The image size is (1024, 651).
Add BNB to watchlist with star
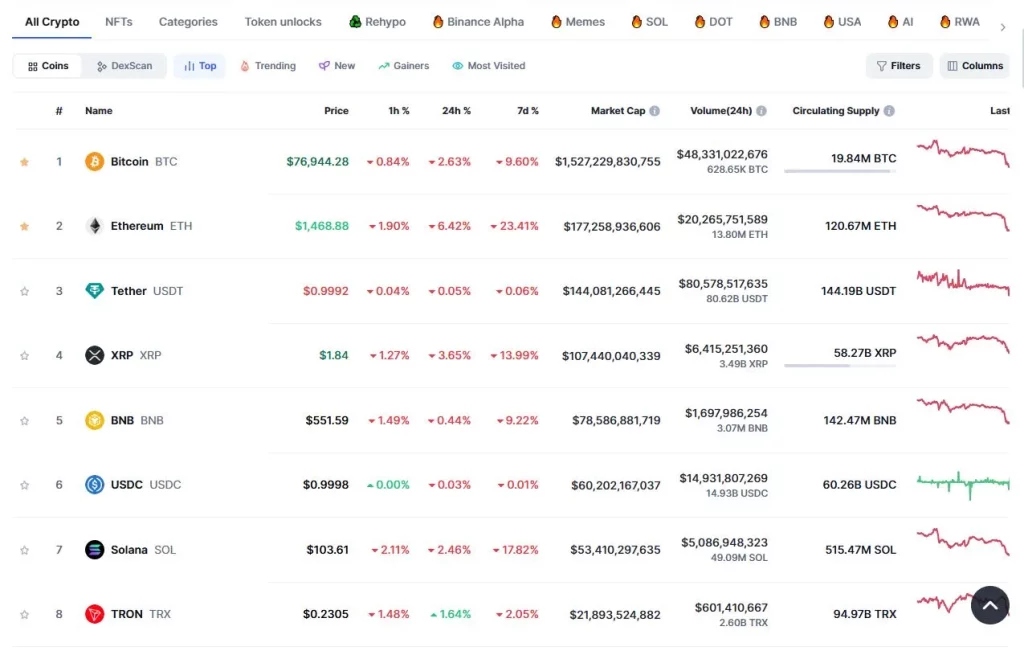click(24, 421)
